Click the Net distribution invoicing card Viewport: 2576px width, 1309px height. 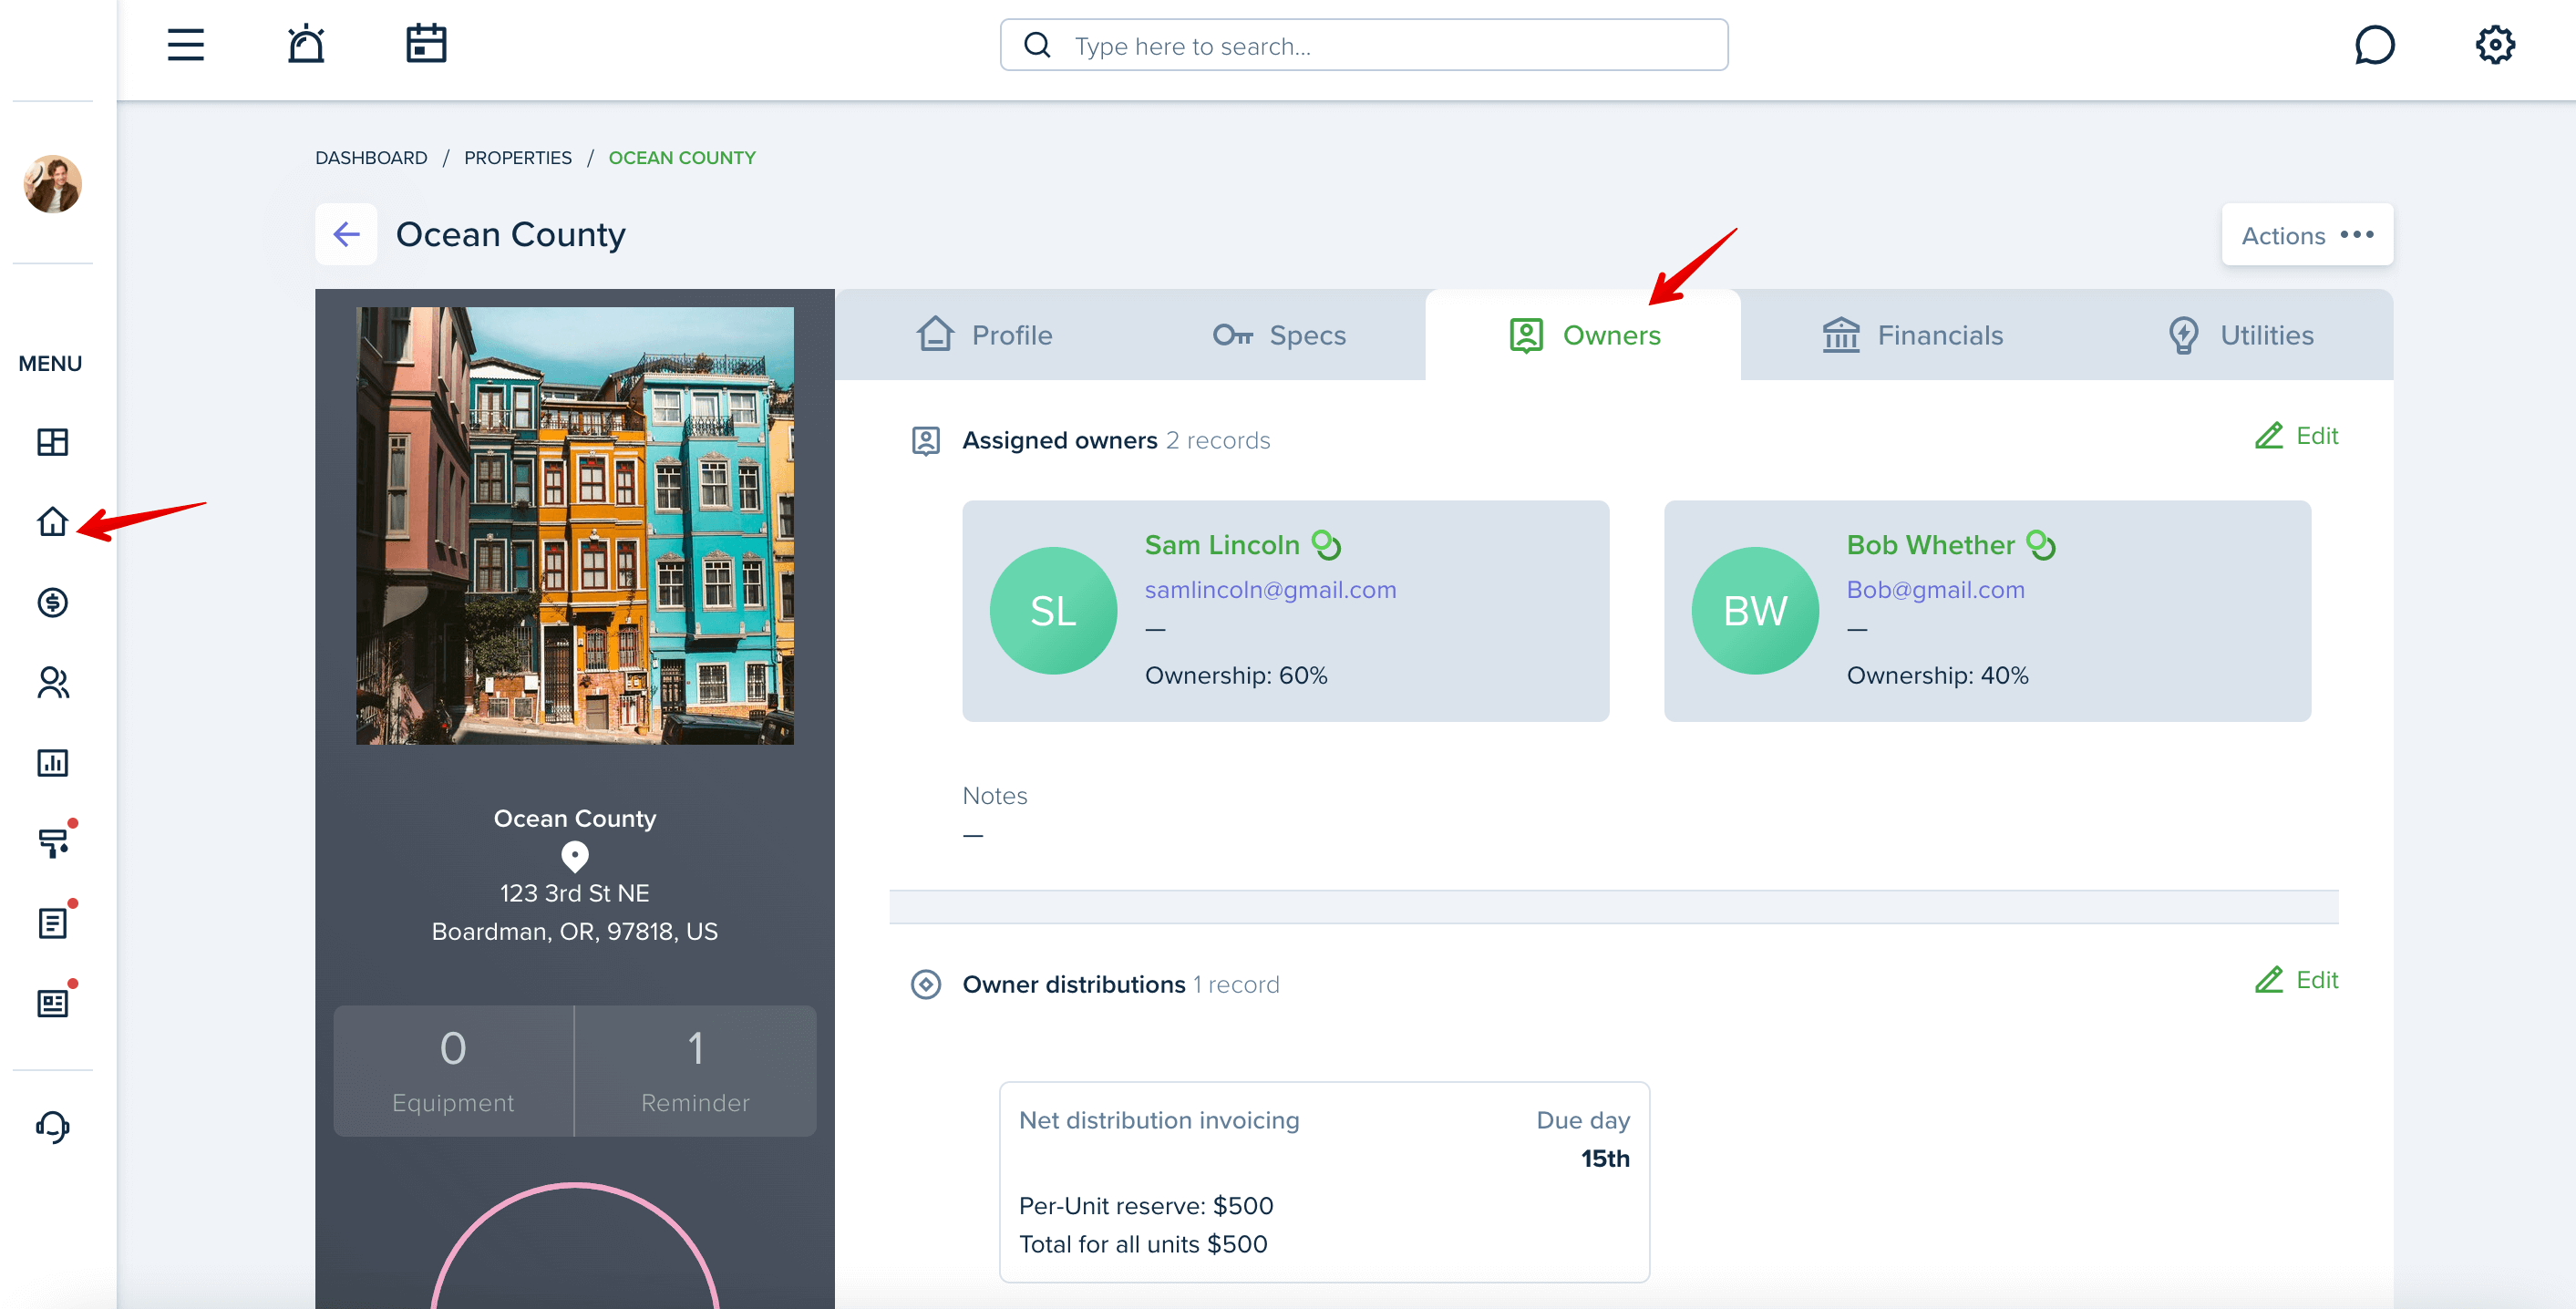[1324, 1182]
